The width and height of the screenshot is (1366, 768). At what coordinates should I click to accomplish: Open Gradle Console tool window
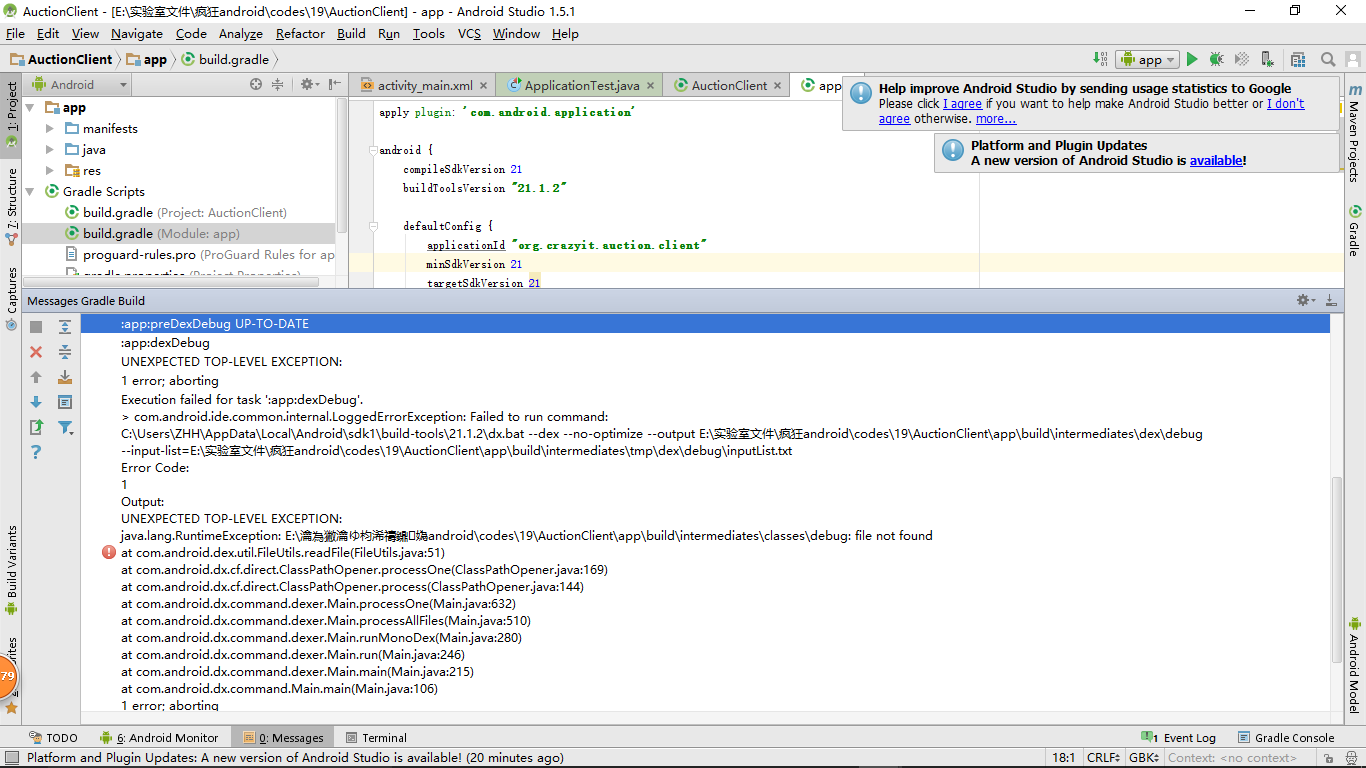pos(1286,738)
